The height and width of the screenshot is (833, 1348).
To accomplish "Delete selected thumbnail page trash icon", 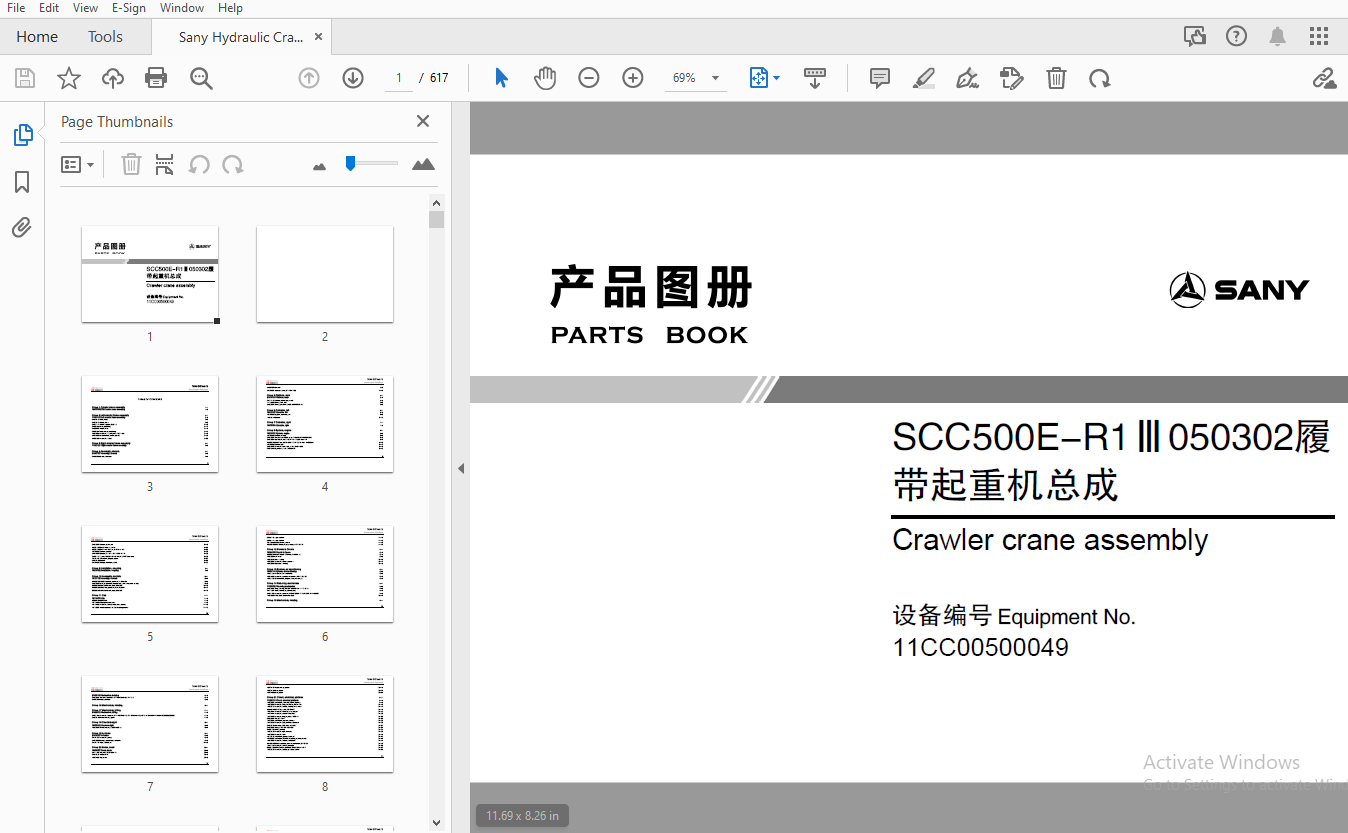I will 131,164.
